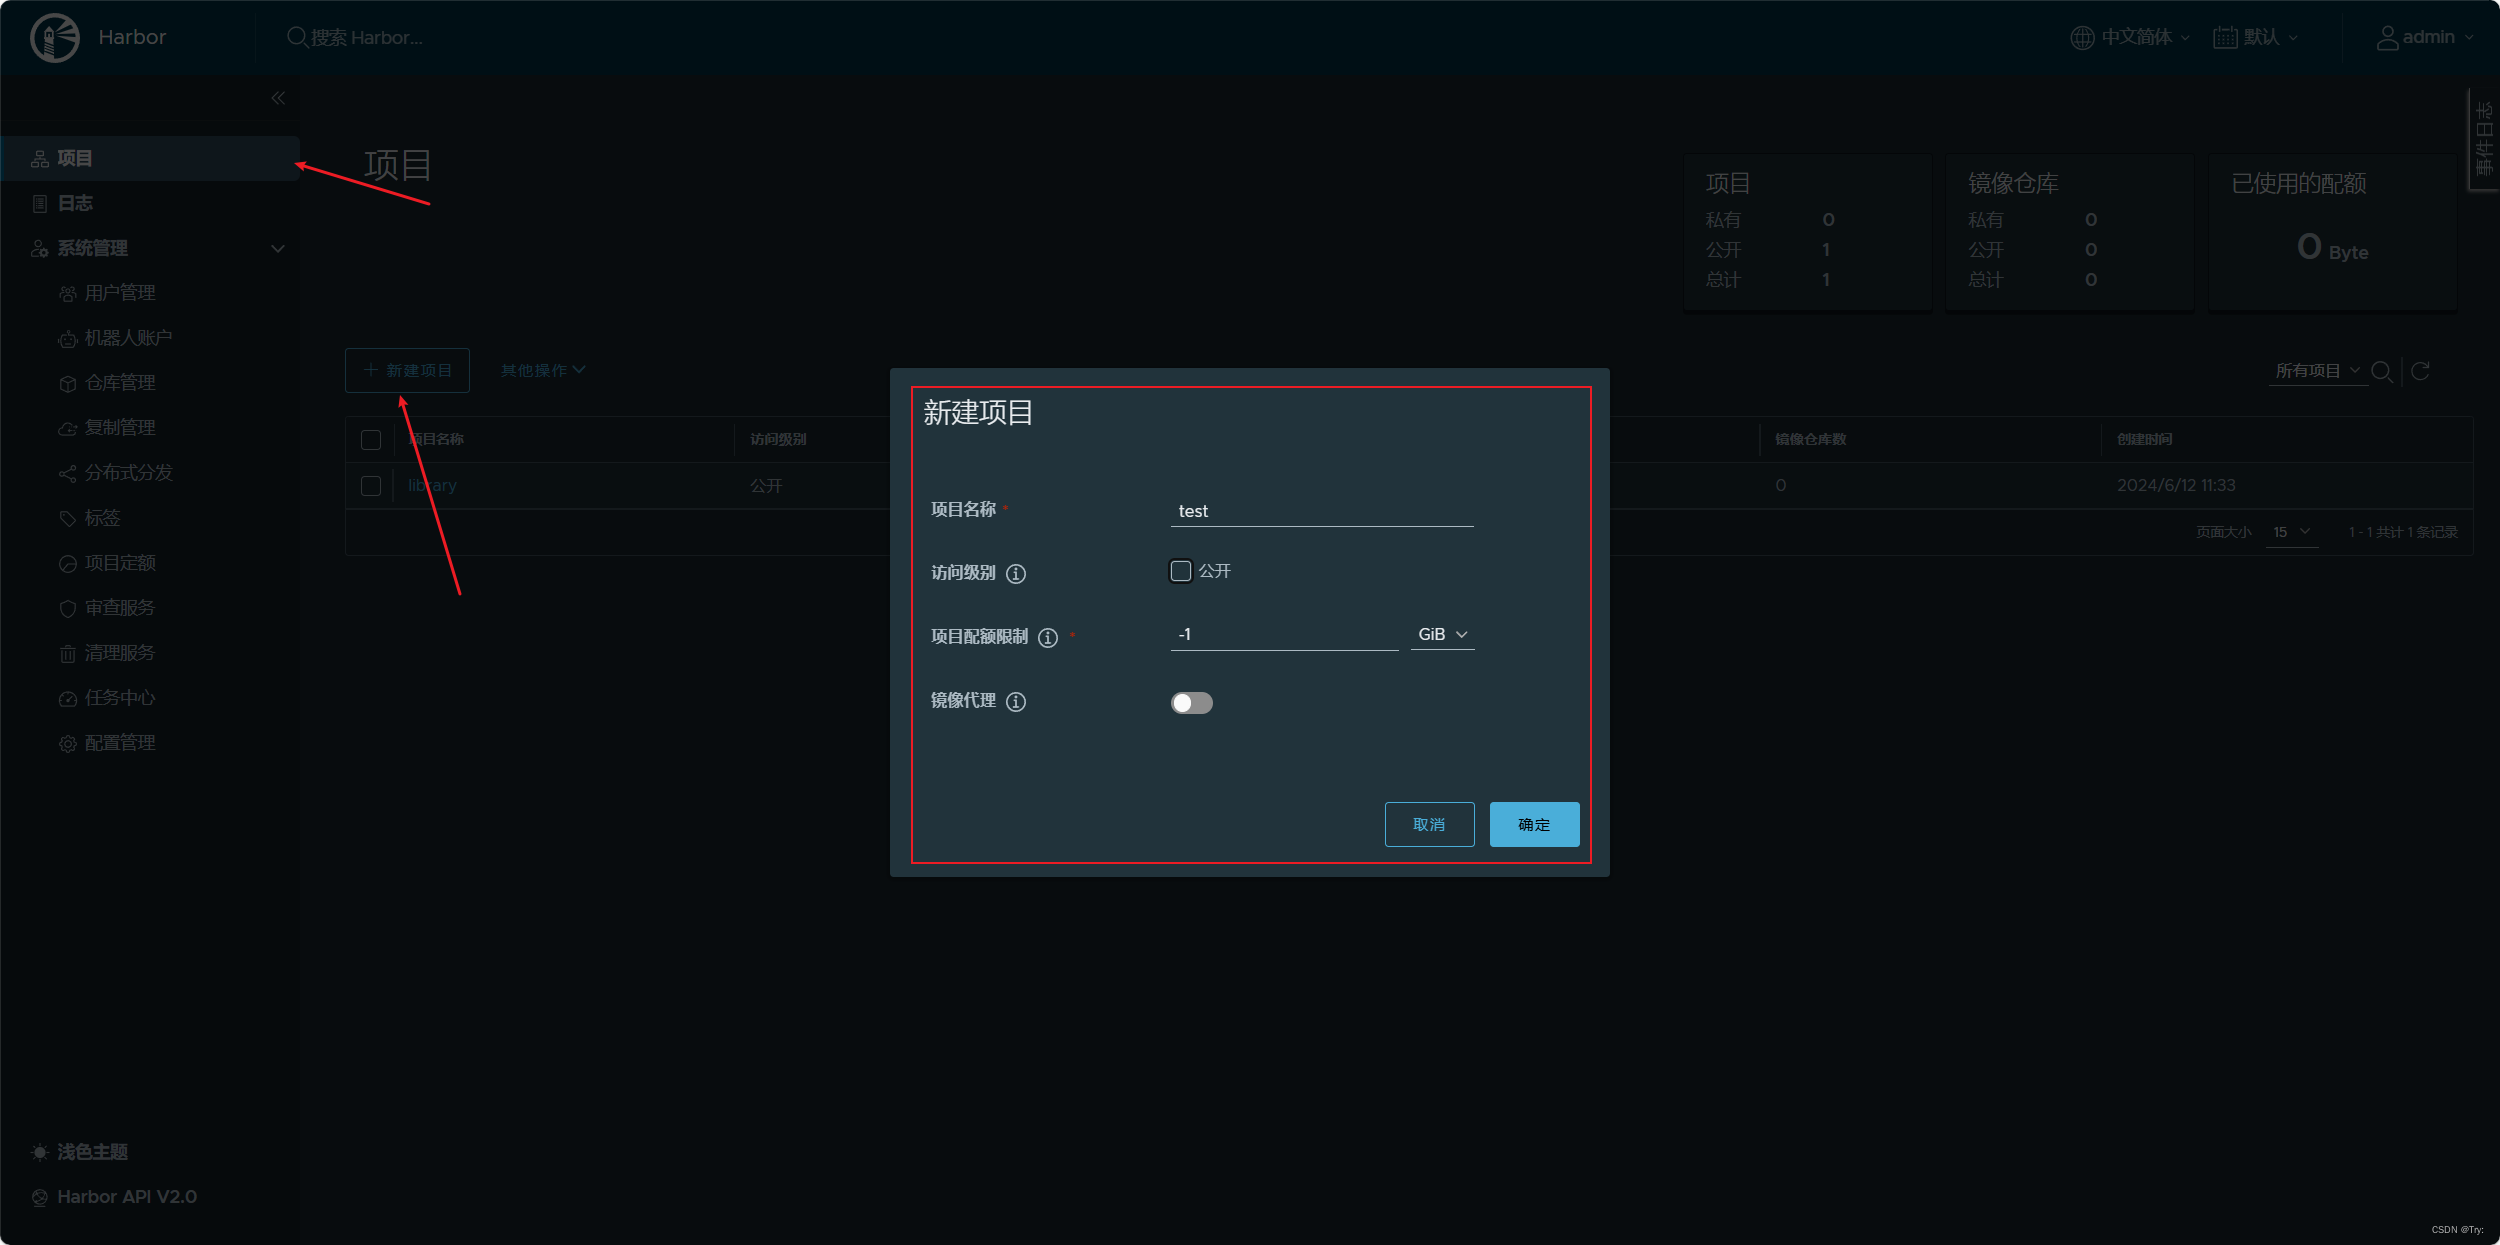Click the 项目名称 input field containing test
The height and width of the screenshot is (1245, 2500).
1321,512
